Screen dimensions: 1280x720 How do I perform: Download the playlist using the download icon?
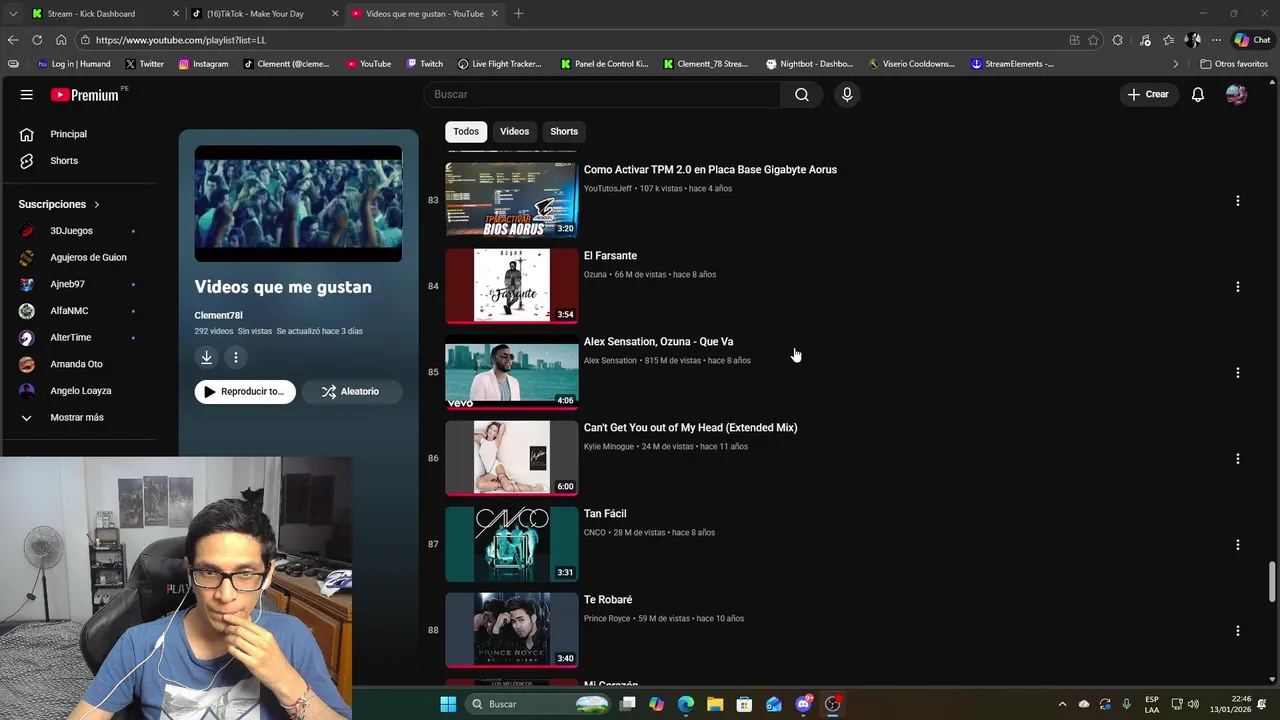point(206,357)
